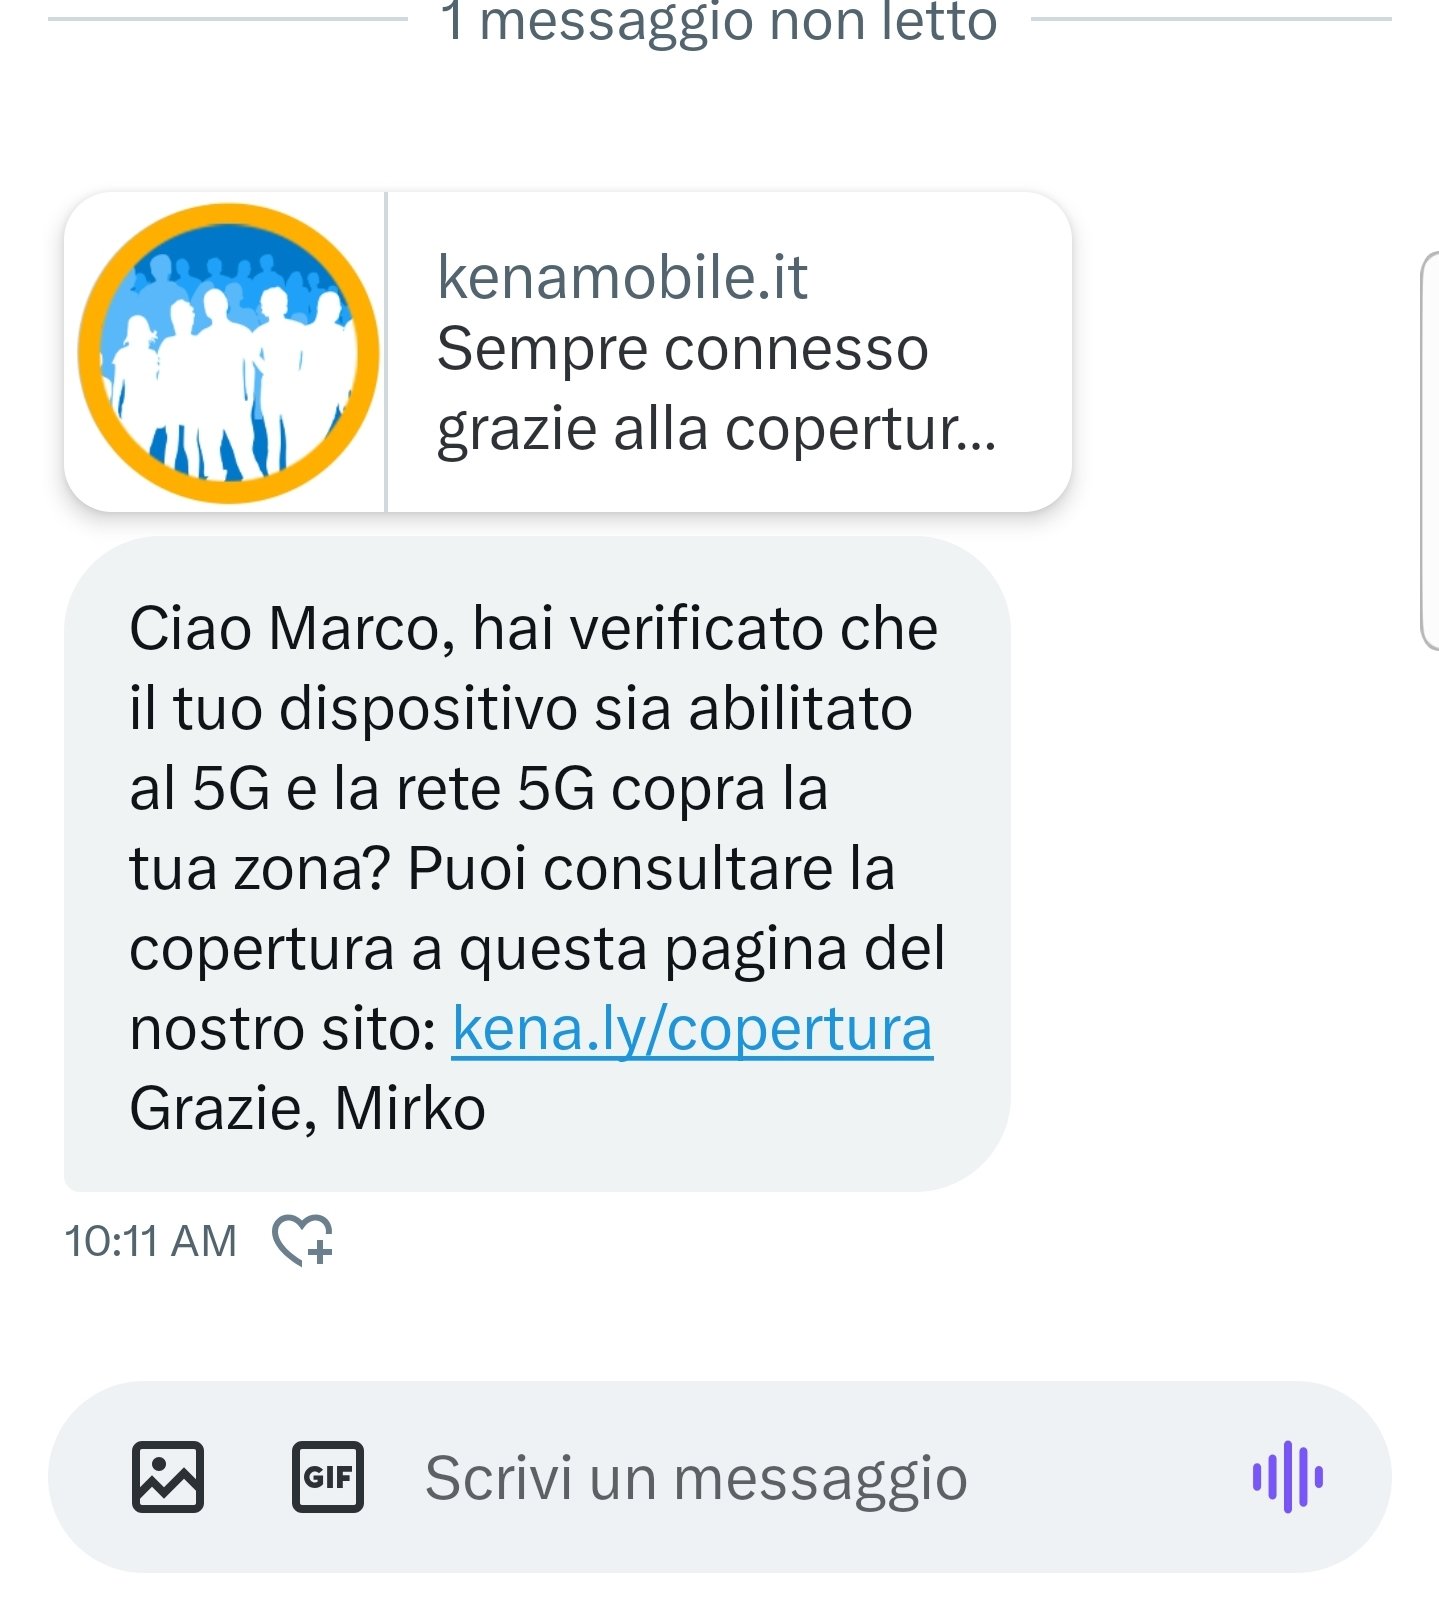Open the GIF picker

click(328, 1477)
